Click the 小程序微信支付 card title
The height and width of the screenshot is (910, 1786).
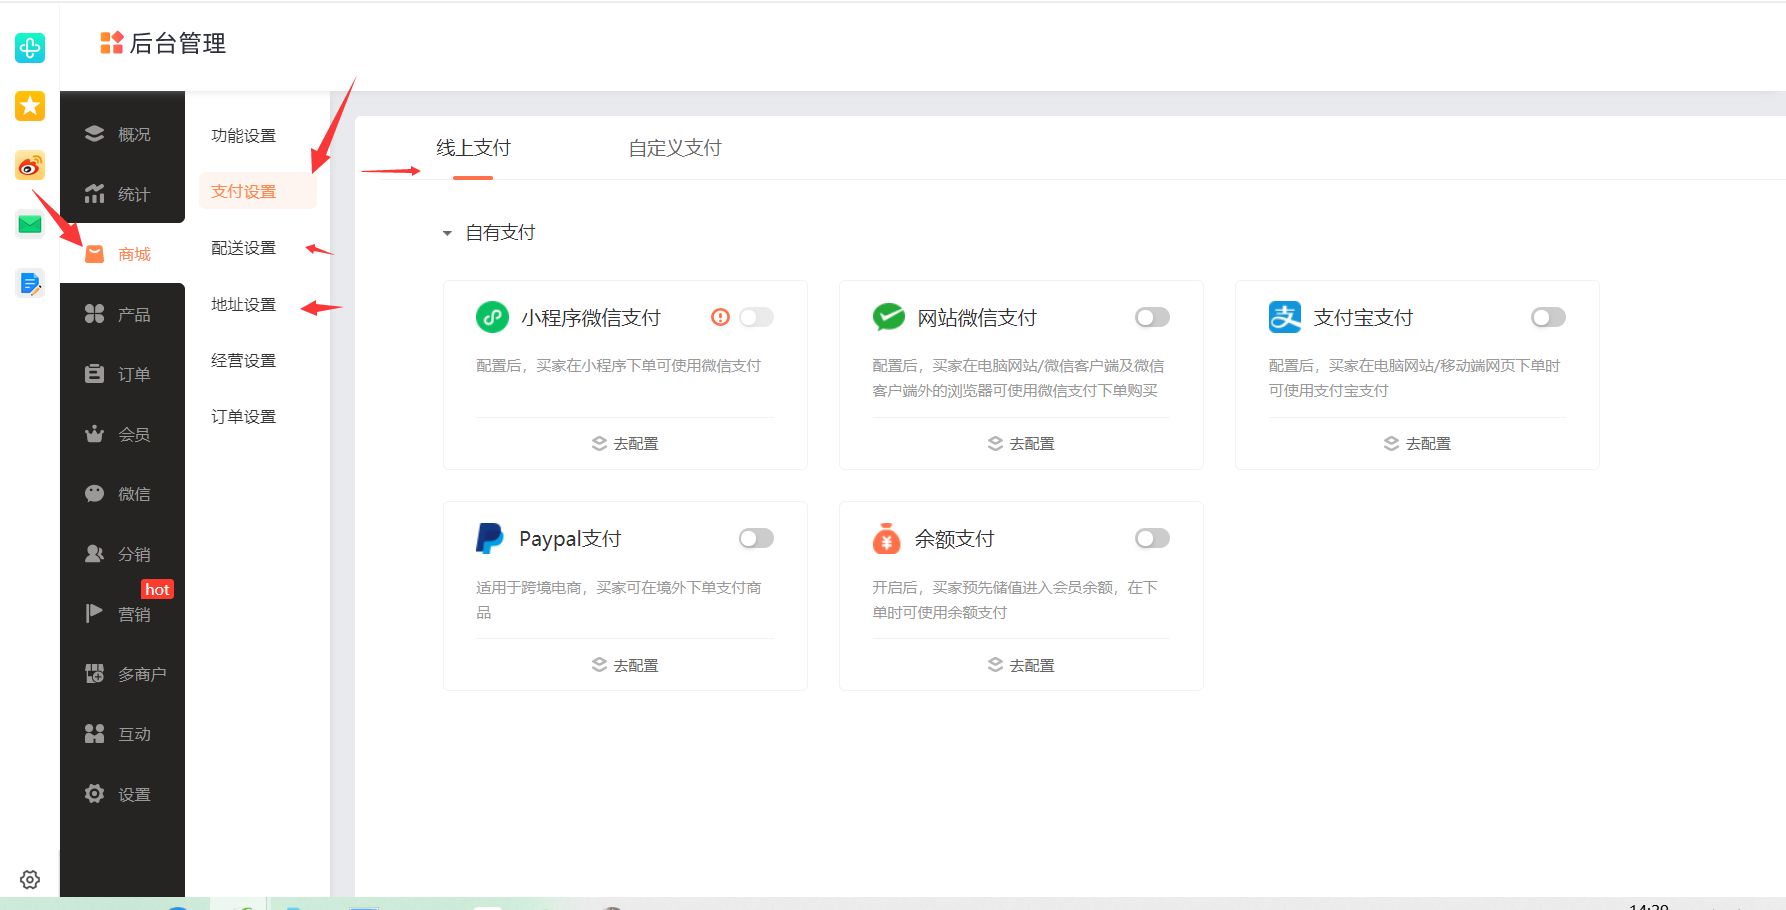590,318
